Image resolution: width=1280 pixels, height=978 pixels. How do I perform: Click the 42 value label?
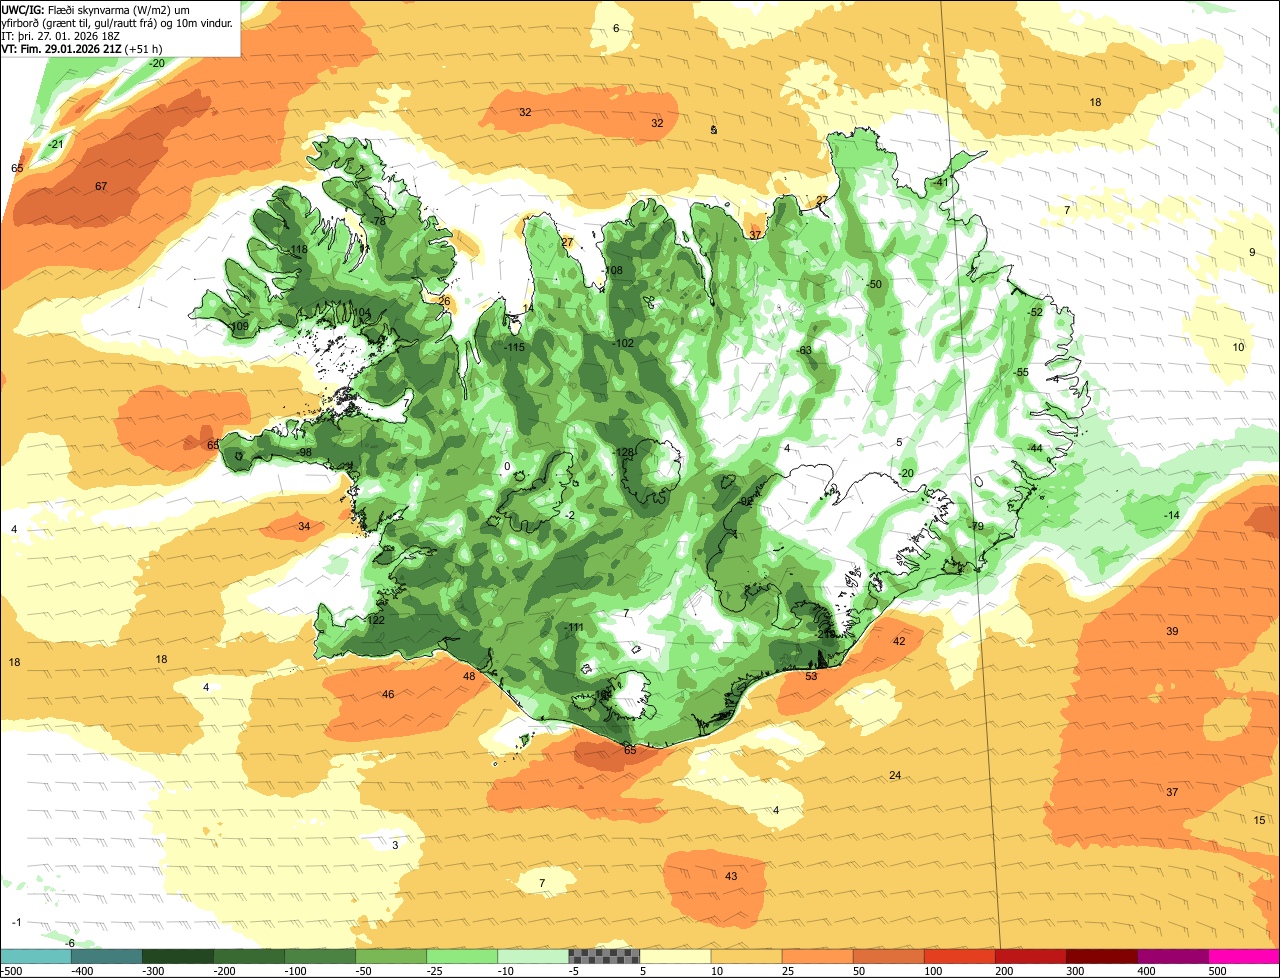(899, 642)
